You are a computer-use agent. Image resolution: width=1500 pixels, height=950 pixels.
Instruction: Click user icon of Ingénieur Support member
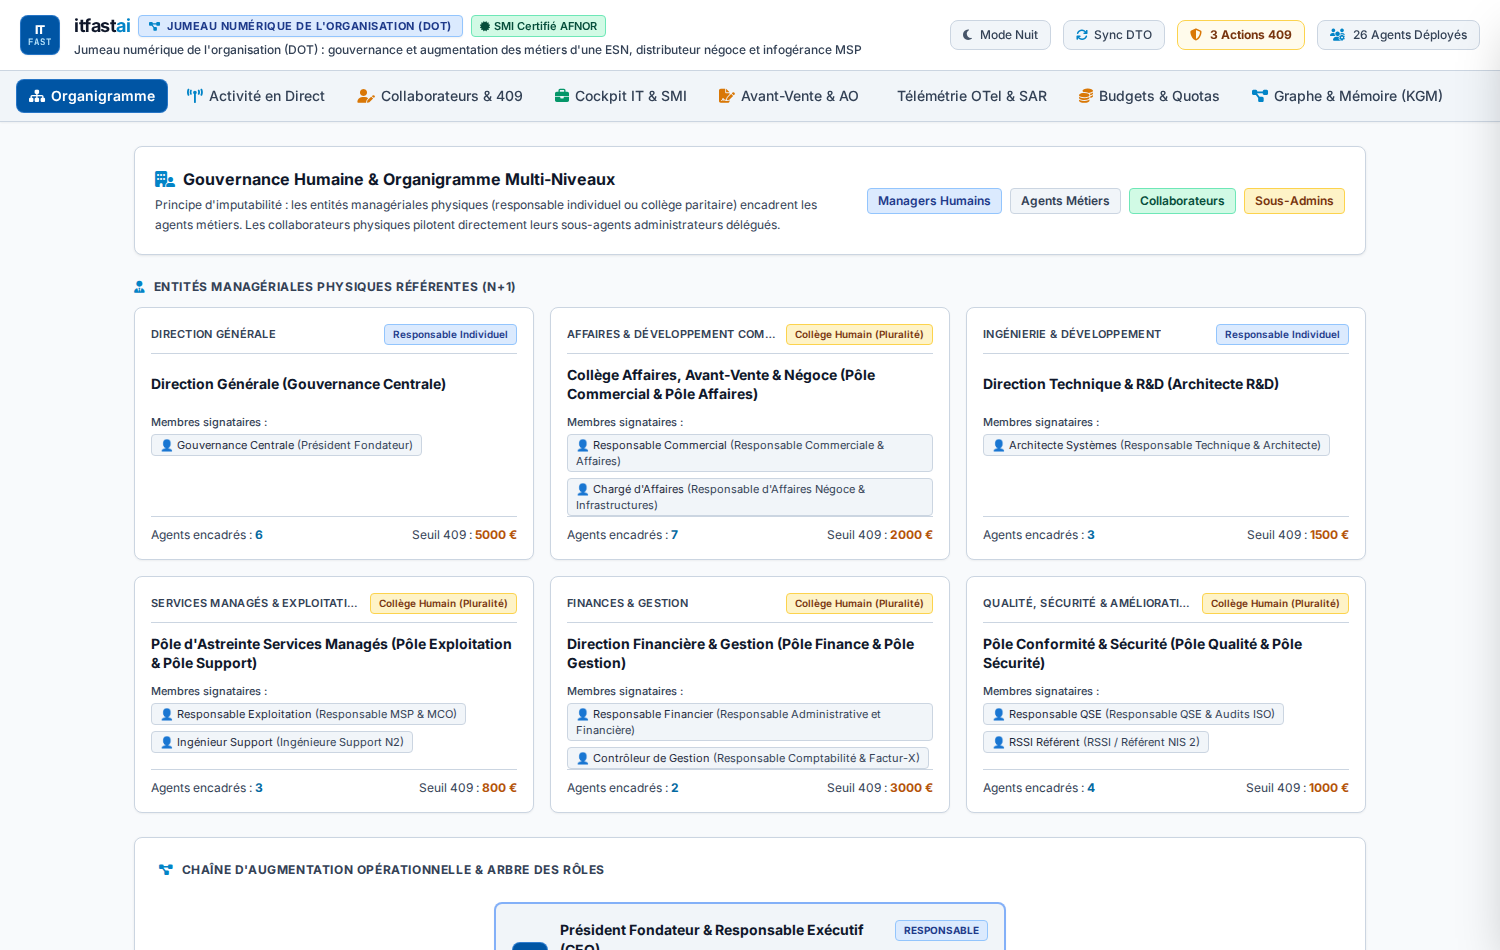point(167,743)
